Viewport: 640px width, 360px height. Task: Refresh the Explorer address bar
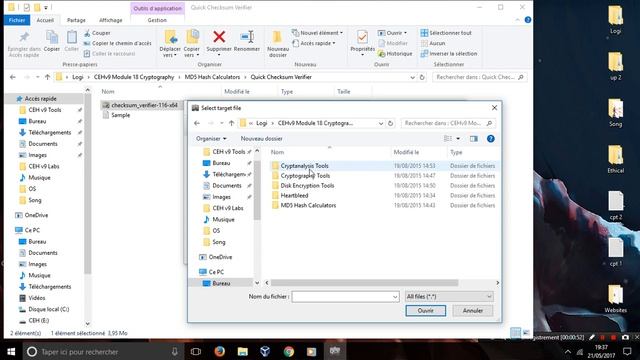tap(422, 77)
